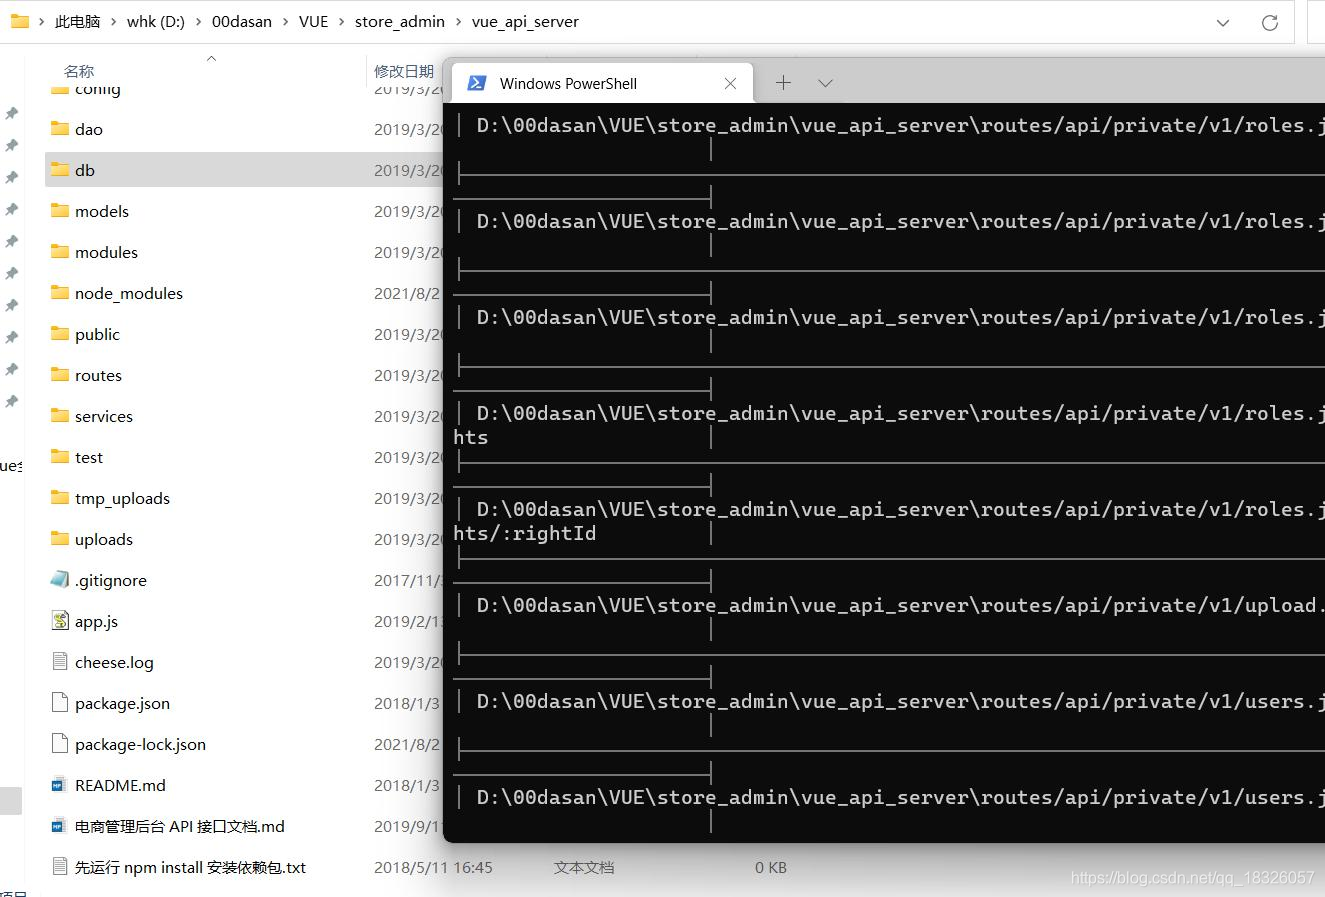Click the package.json file icon
This screenshot has width=1325, height=897.
(60, 702)
